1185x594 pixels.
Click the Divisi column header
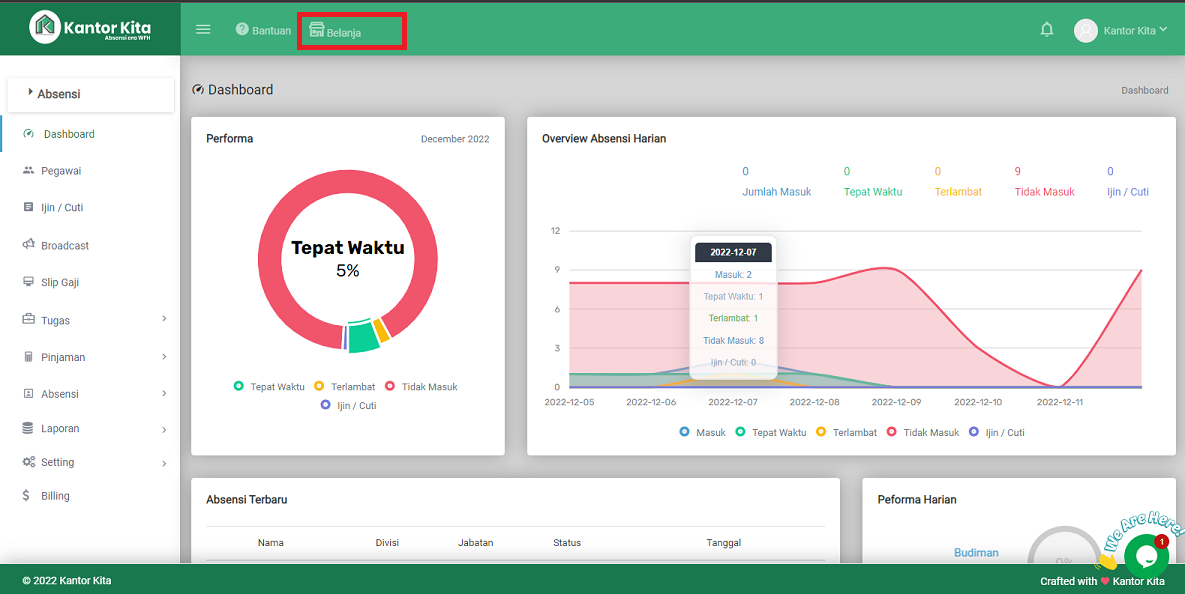pyautogui.click(x=387, y=543)
